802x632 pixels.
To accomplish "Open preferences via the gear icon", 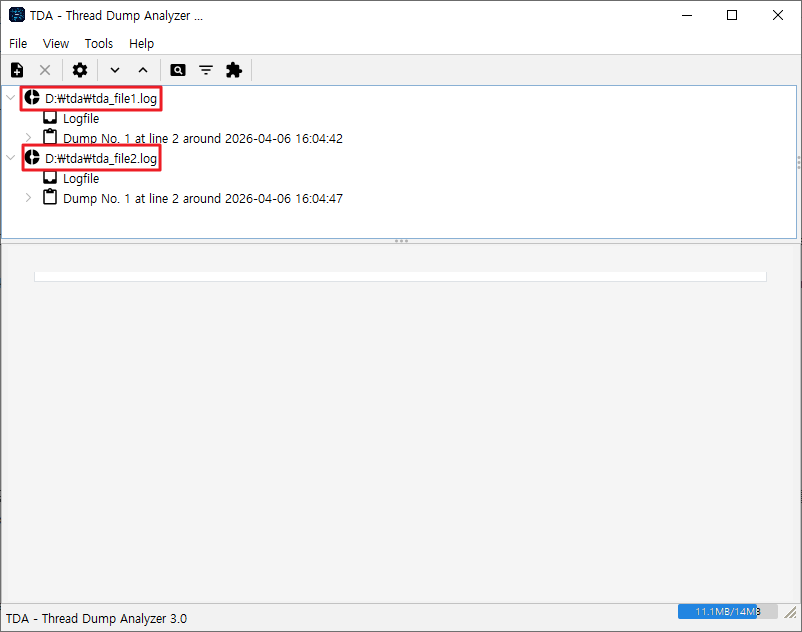I will (x=80, y=70).
